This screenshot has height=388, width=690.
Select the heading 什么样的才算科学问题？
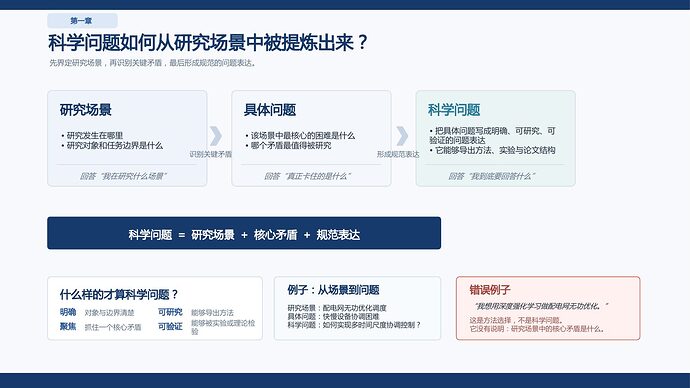point(119,294)
